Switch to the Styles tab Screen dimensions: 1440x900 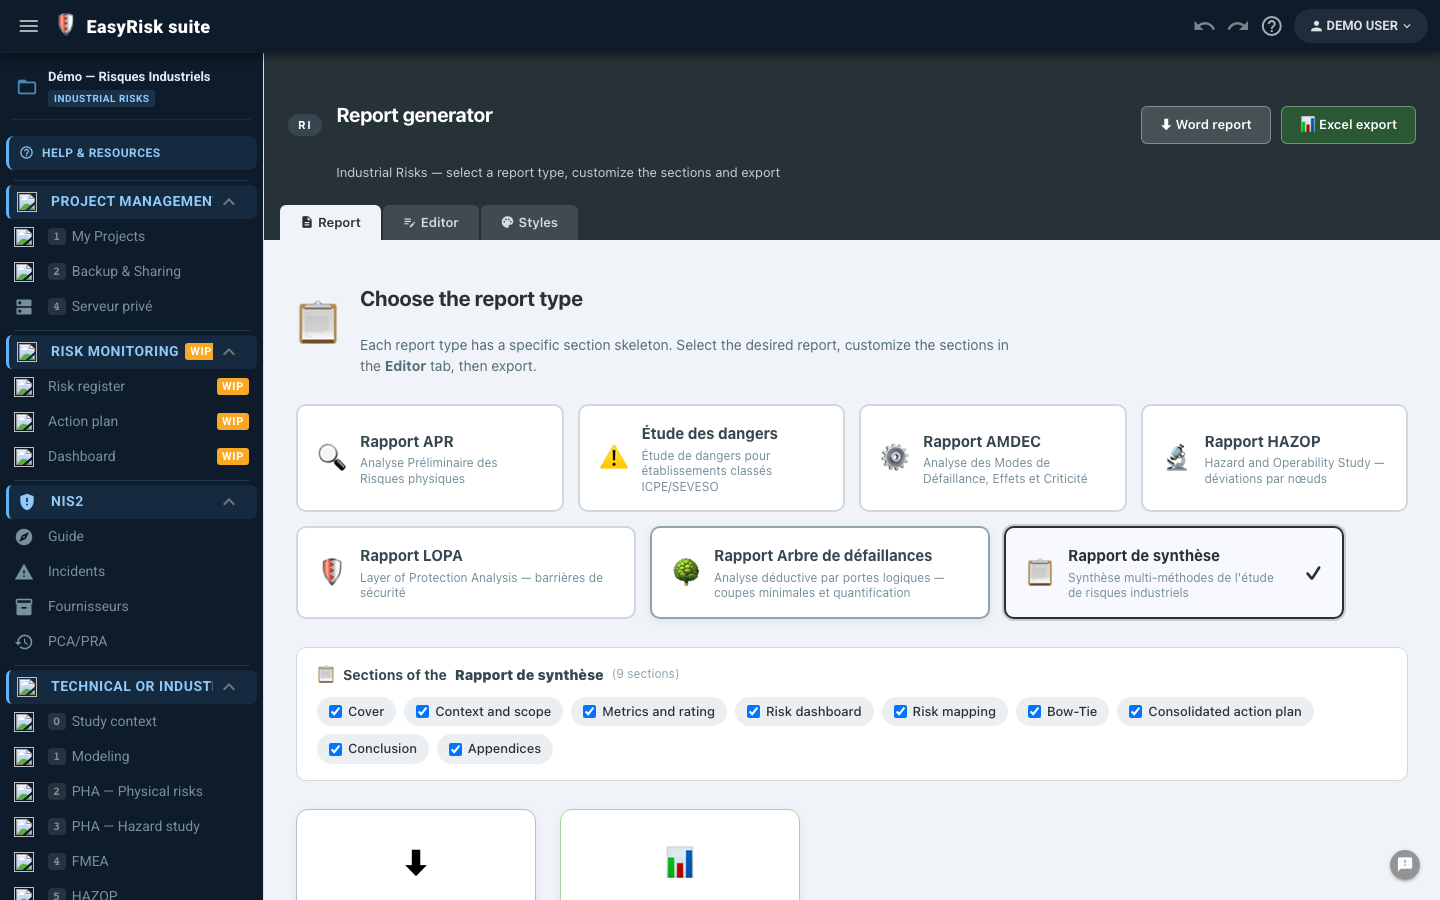529,222
